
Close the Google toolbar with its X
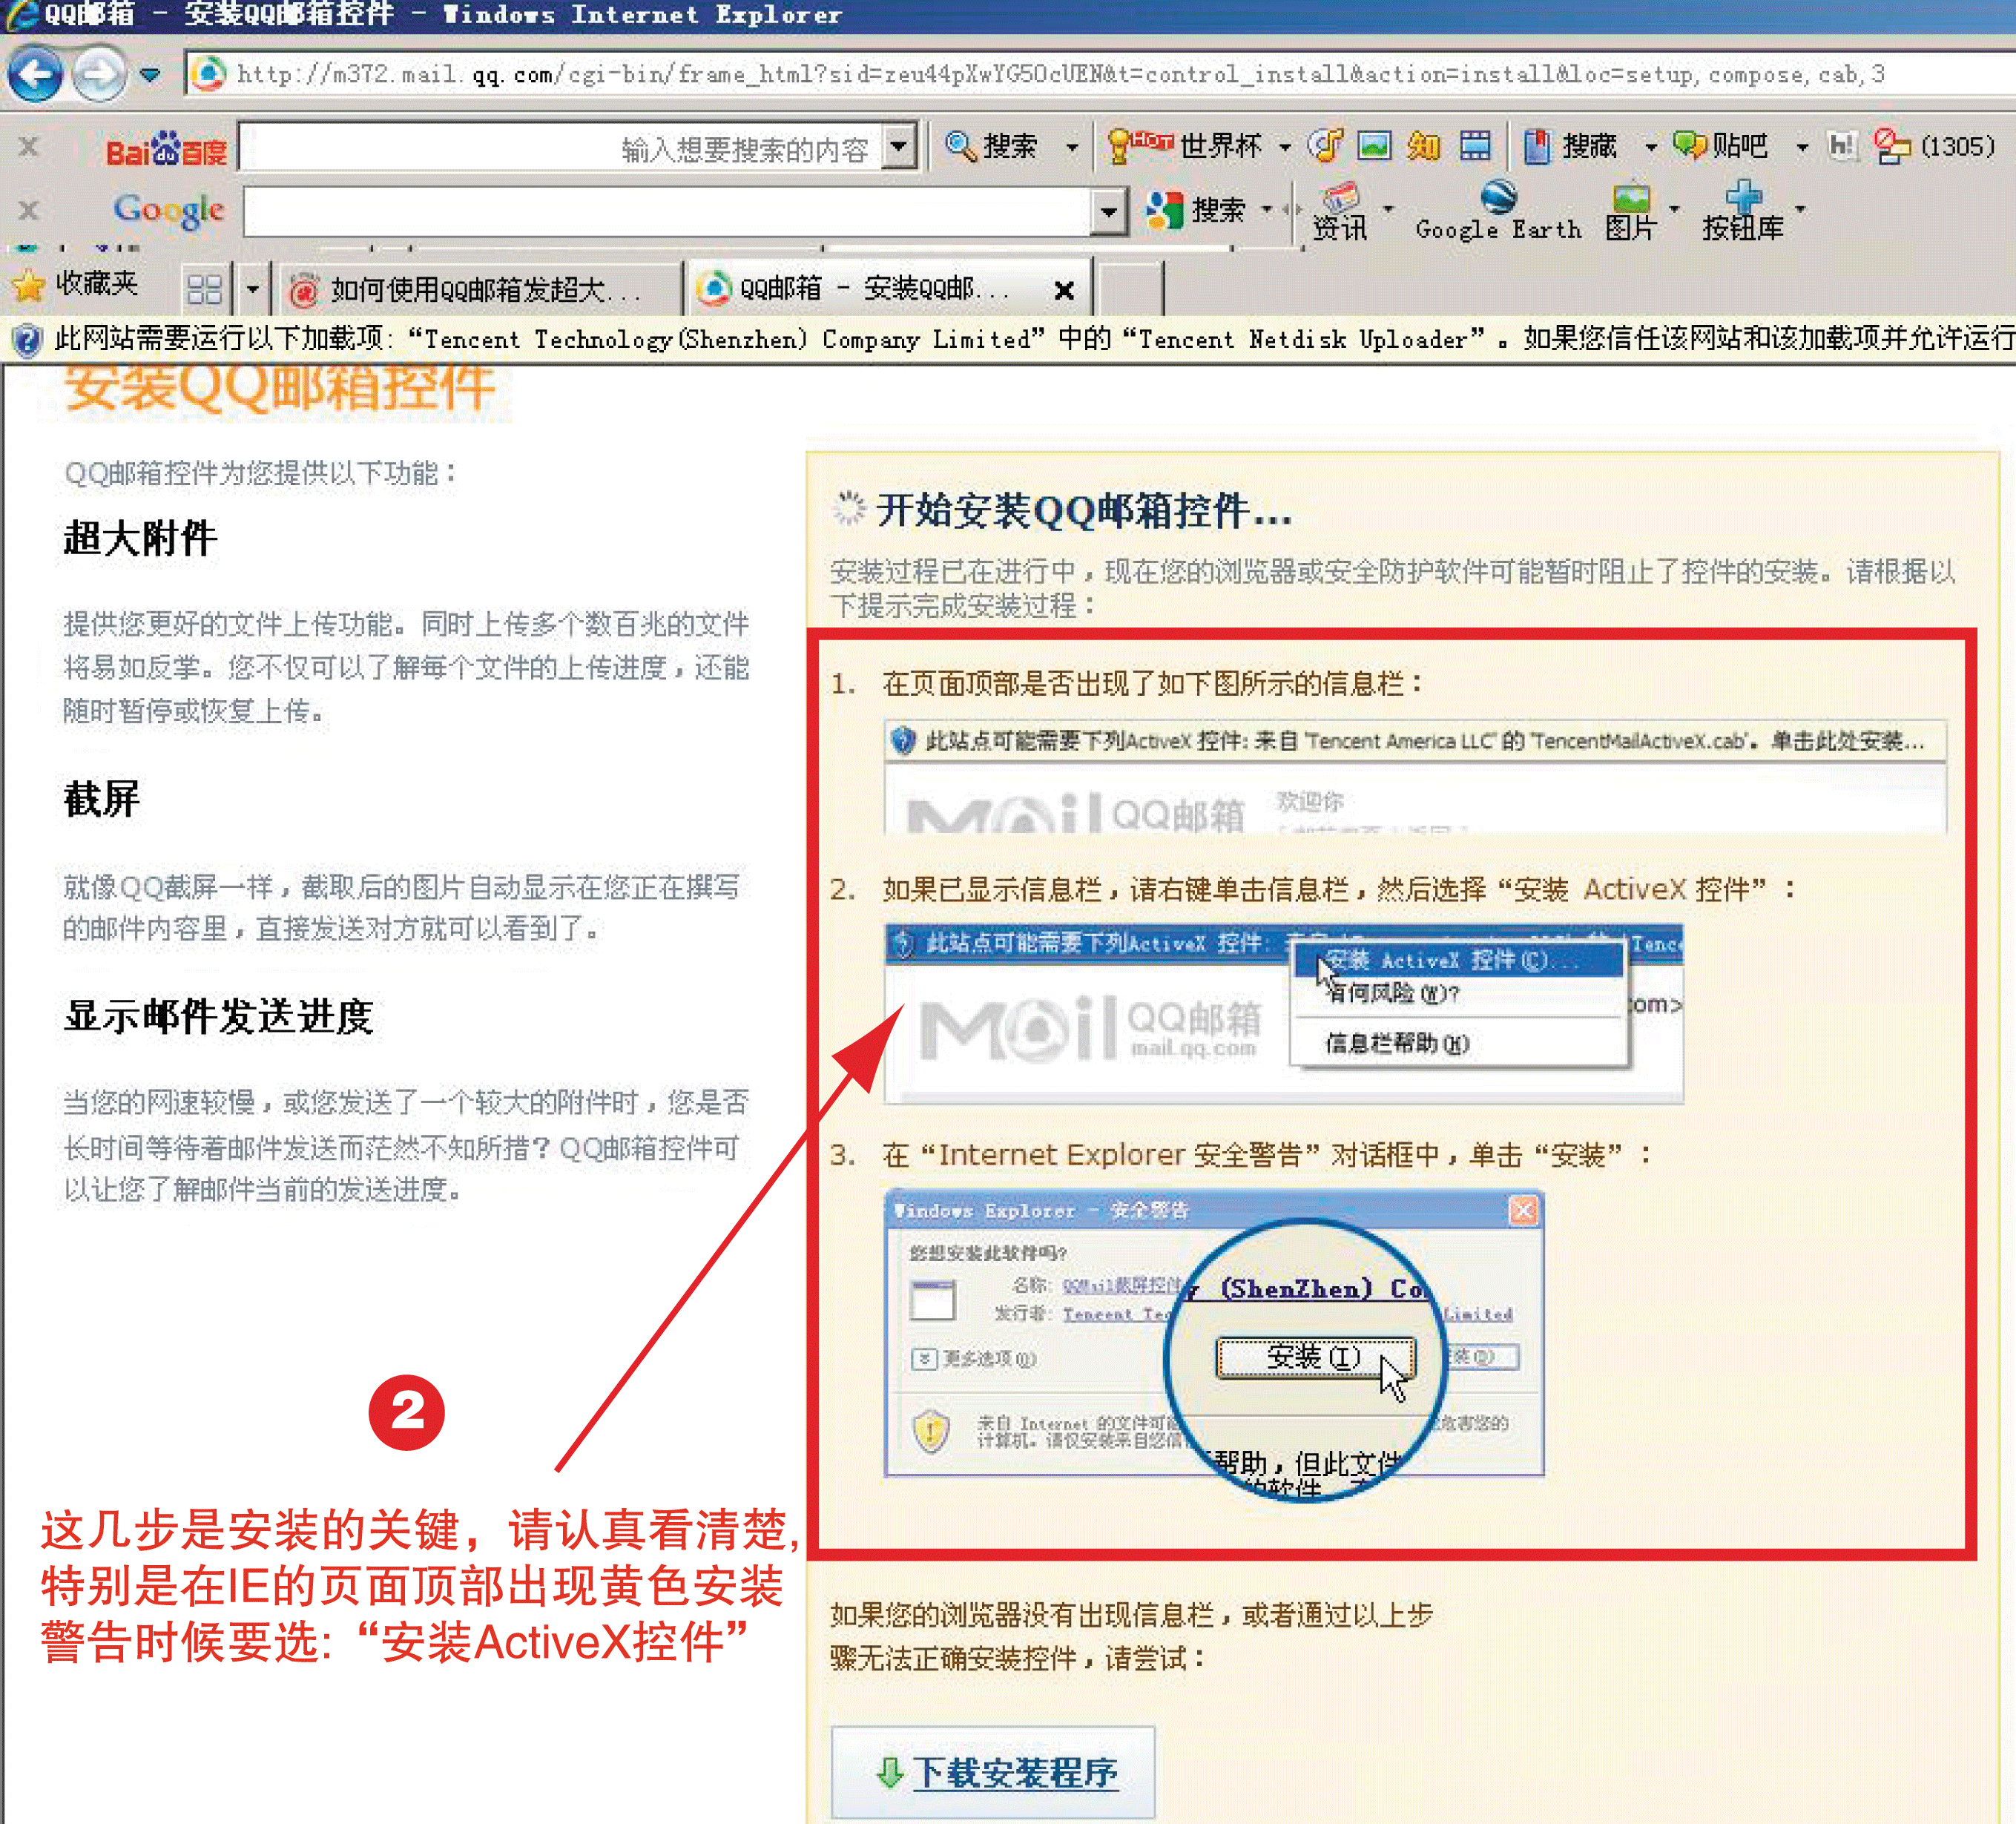coord(29,210)
